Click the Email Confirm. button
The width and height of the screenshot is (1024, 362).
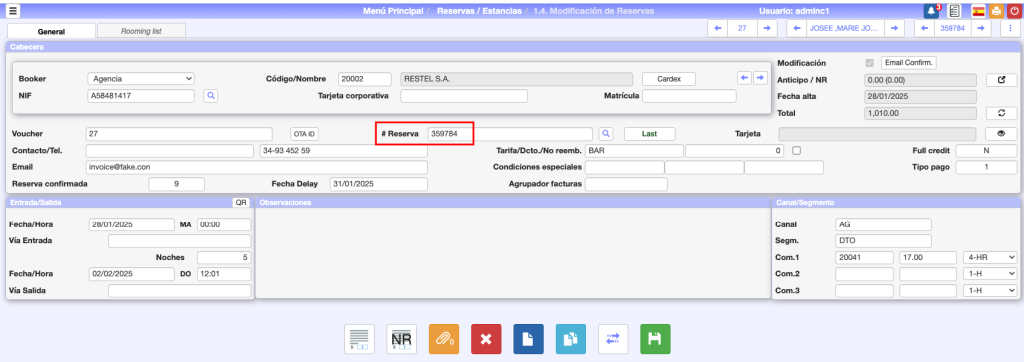909,63
